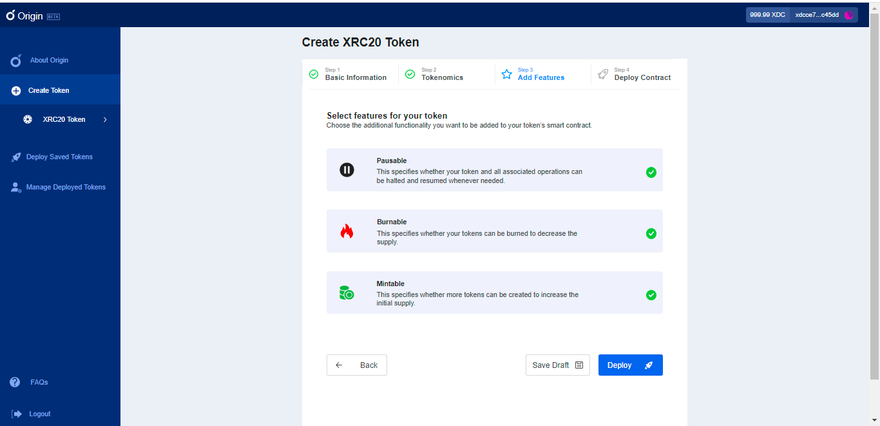Open wallet address xdcce7...c45dd menu
Screen dimensions: 880x426
[x=817, y=15]
